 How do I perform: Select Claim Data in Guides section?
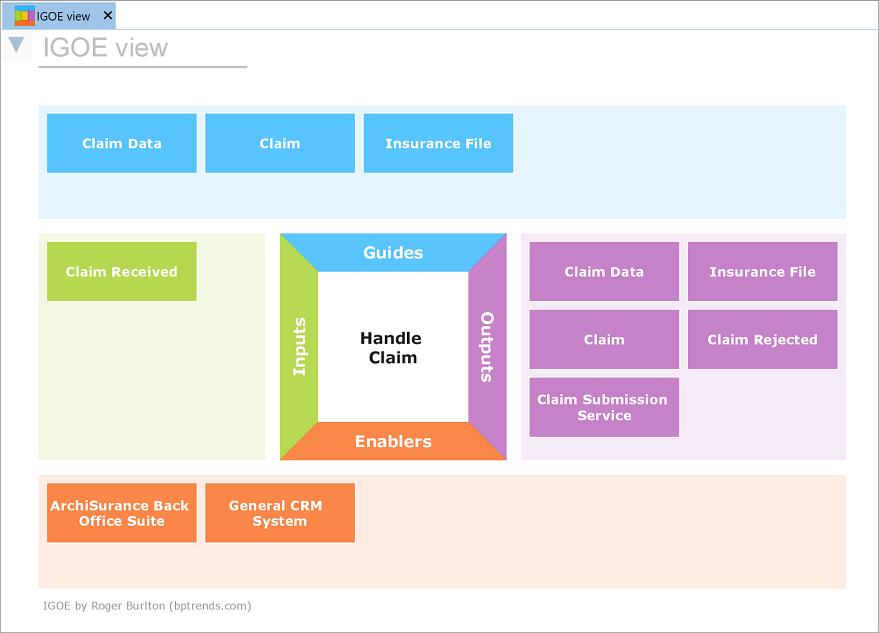122,143
